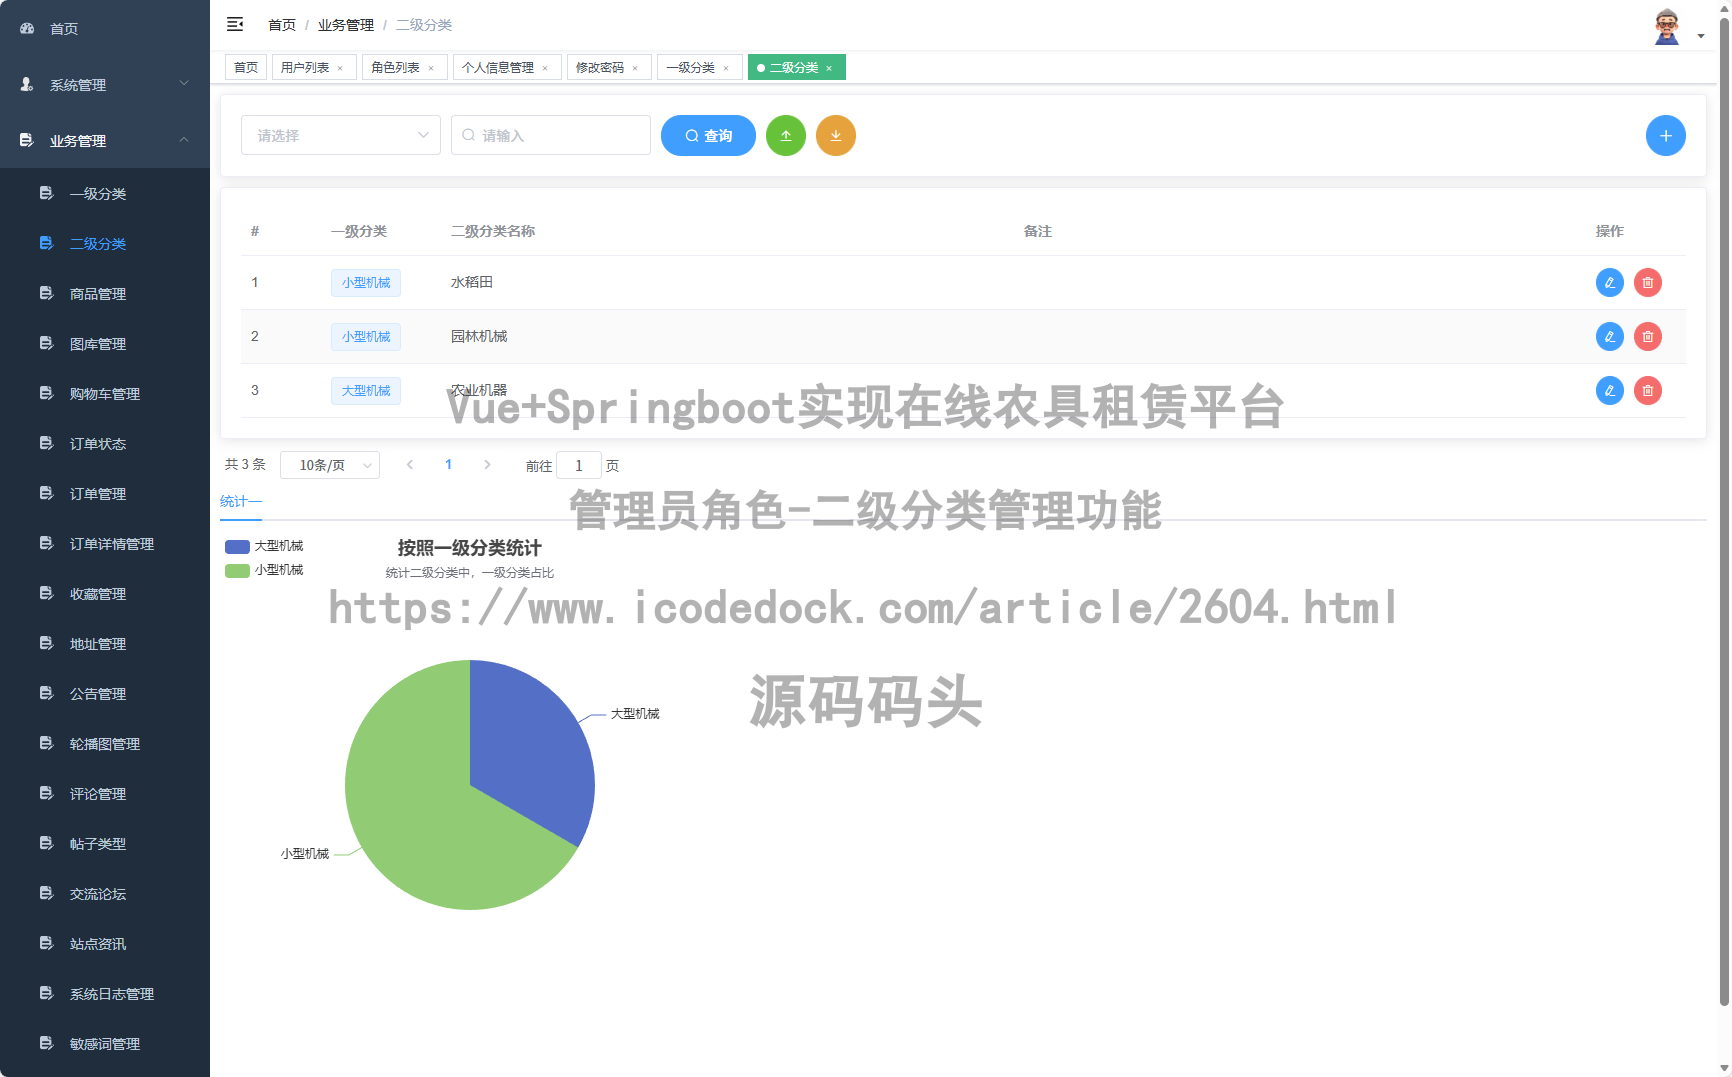Collapse the 业务管理 sidebar section
This screenshot has width=1732, height=1077.
tap(103, 140)
